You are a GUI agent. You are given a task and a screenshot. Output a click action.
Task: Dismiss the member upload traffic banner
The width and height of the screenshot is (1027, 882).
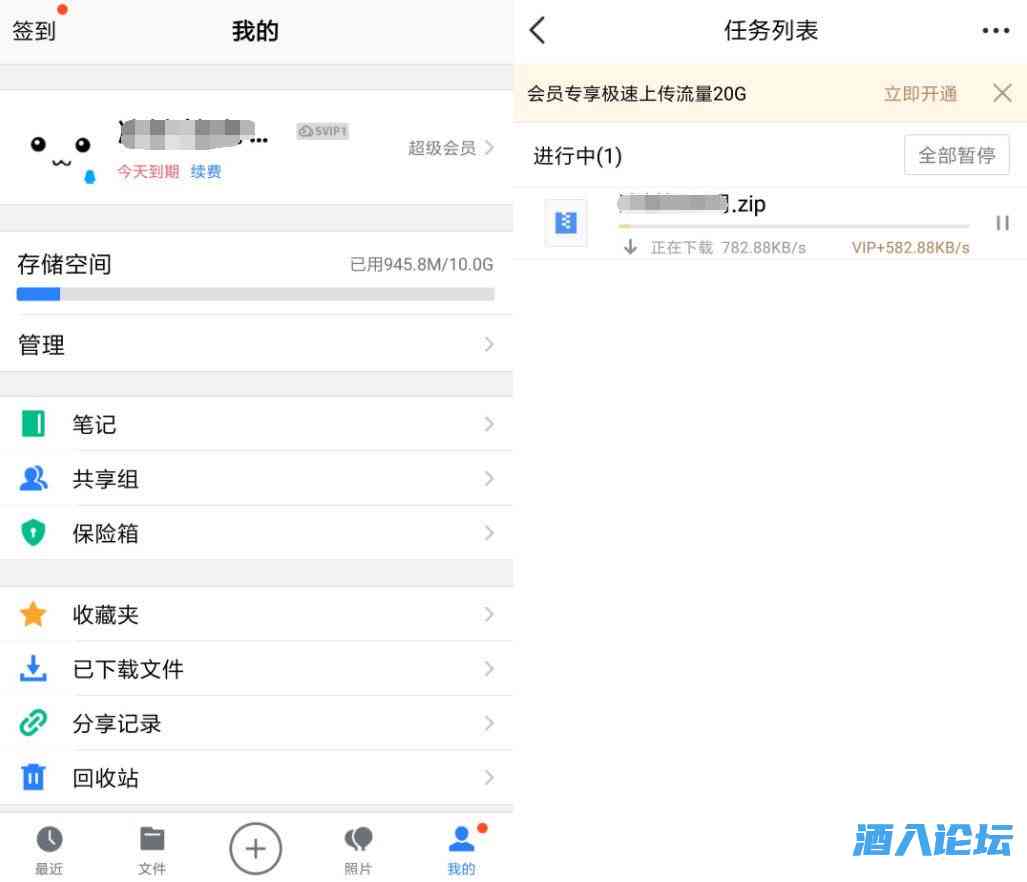click(x=1002, y=93)
